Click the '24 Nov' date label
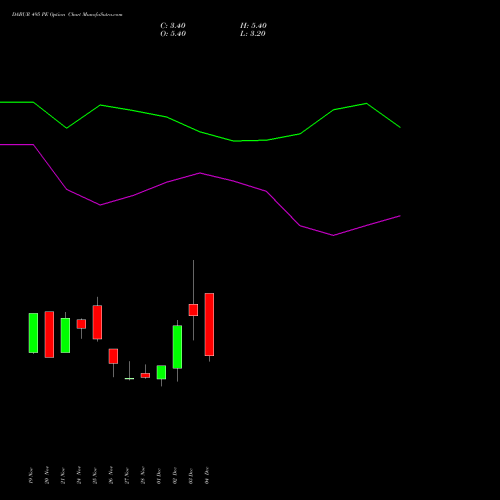500x500 pixels. click(79, 476)
